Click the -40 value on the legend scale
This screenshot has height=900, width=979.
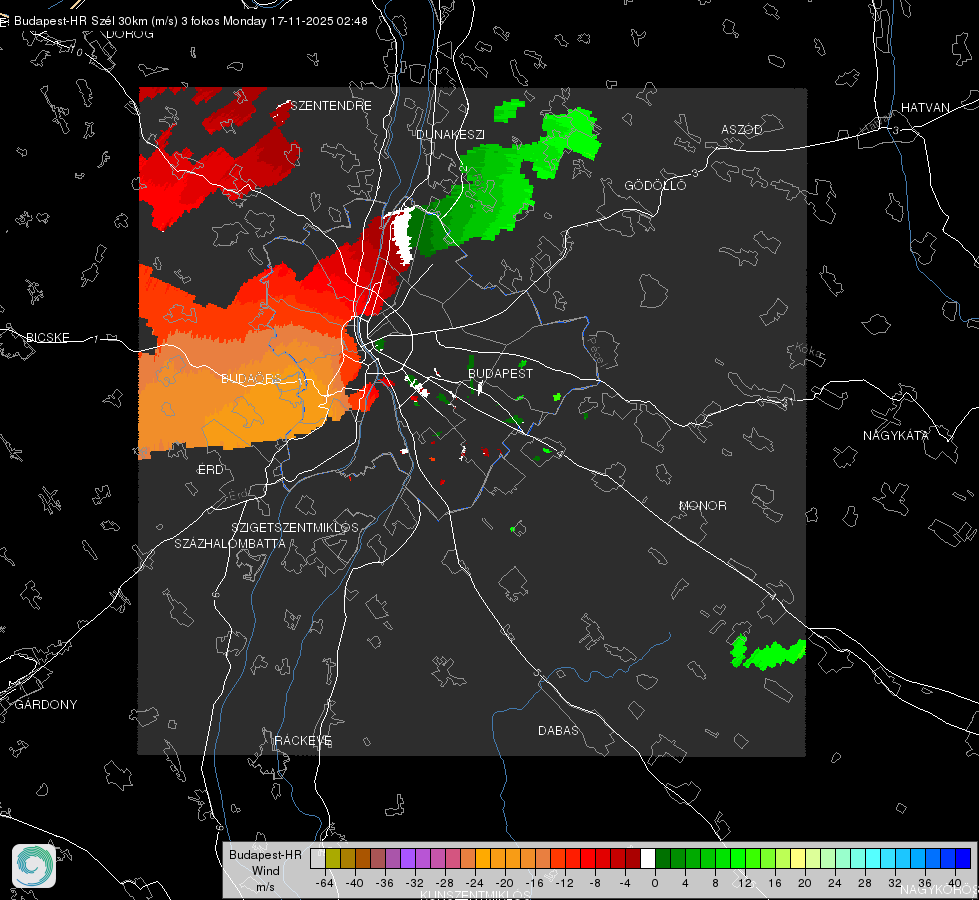[354, 883]
